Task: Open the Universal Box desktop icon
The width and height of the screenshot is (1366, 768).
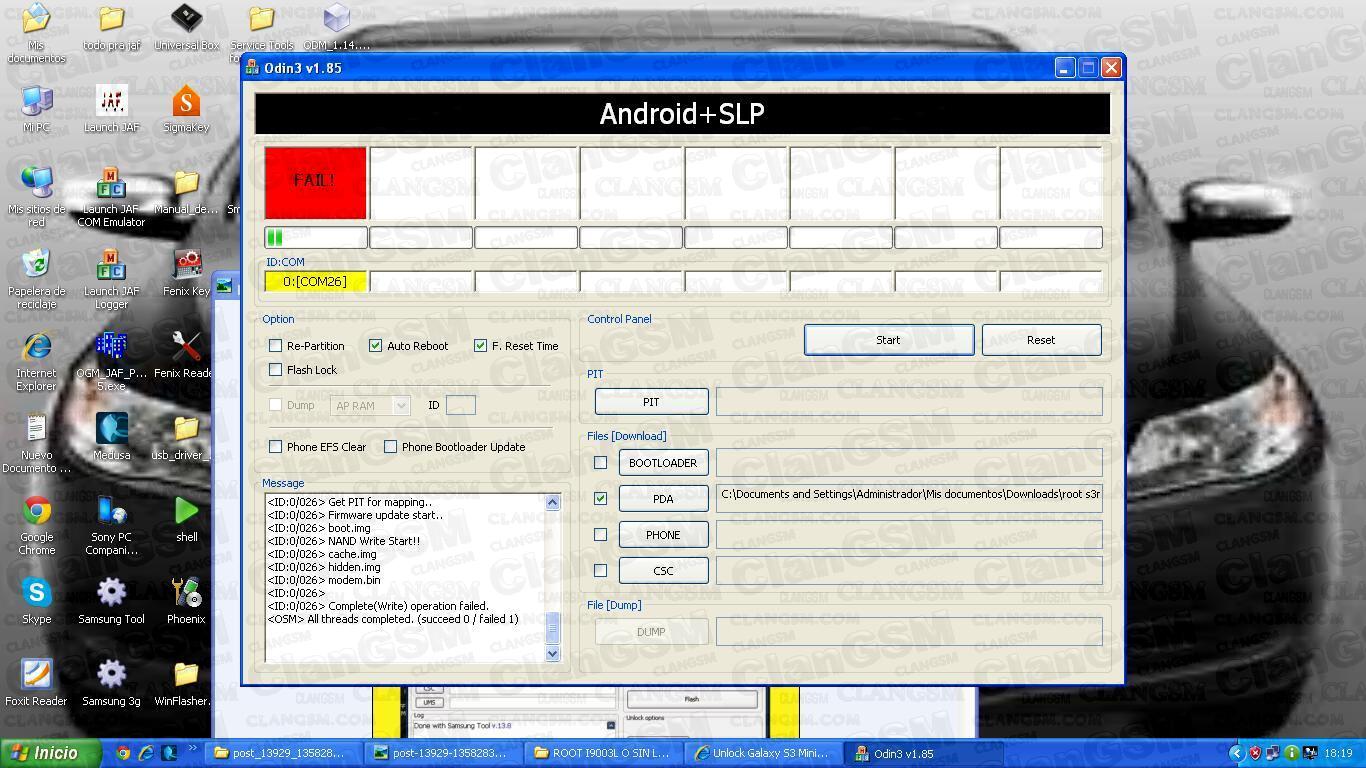Action: click(x=186, y=27)
